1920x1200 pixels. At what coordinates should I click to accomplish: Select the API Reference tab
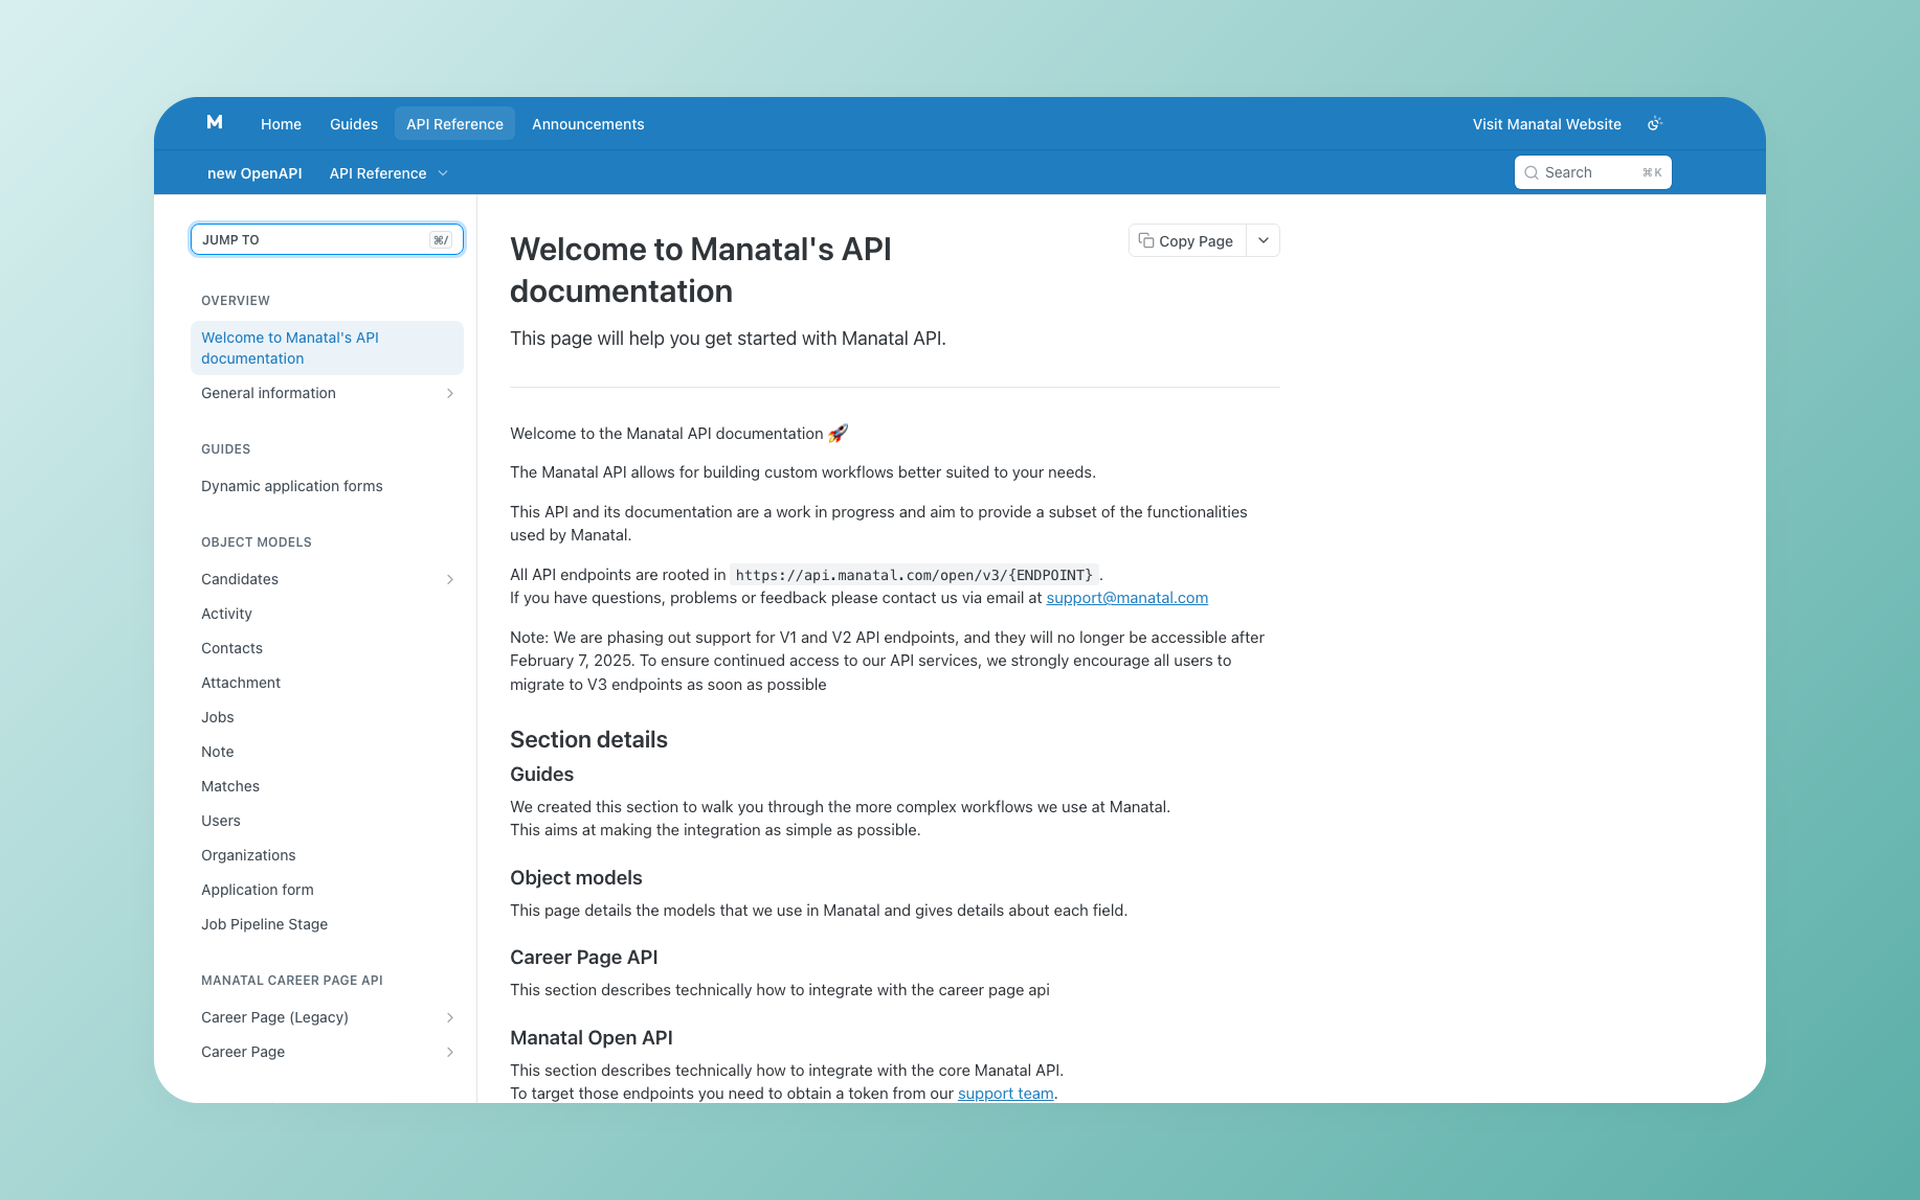click(455, 124)
